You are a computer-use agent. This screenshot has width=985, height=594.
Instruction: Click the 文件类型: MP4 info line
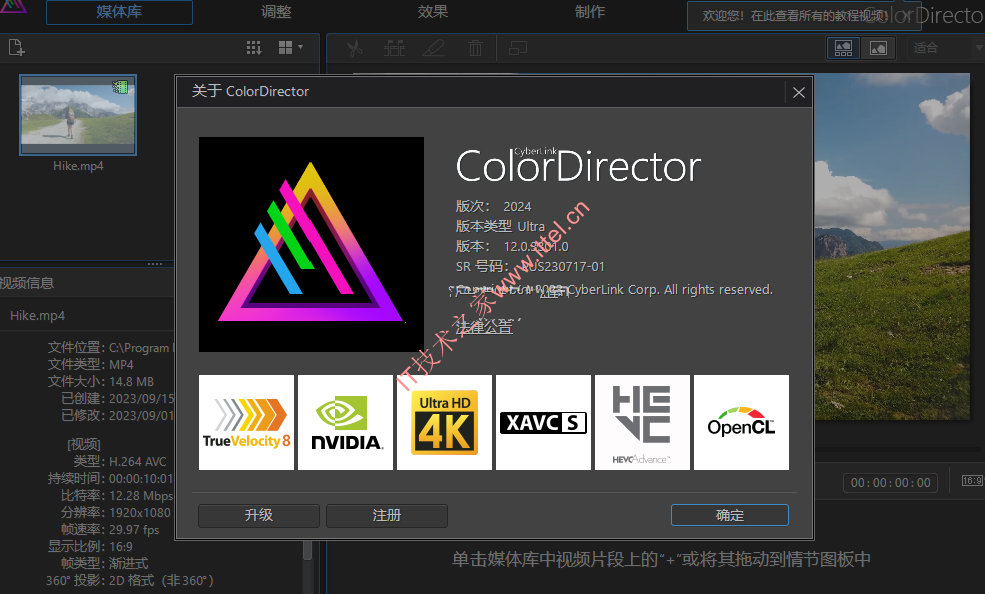90,365
